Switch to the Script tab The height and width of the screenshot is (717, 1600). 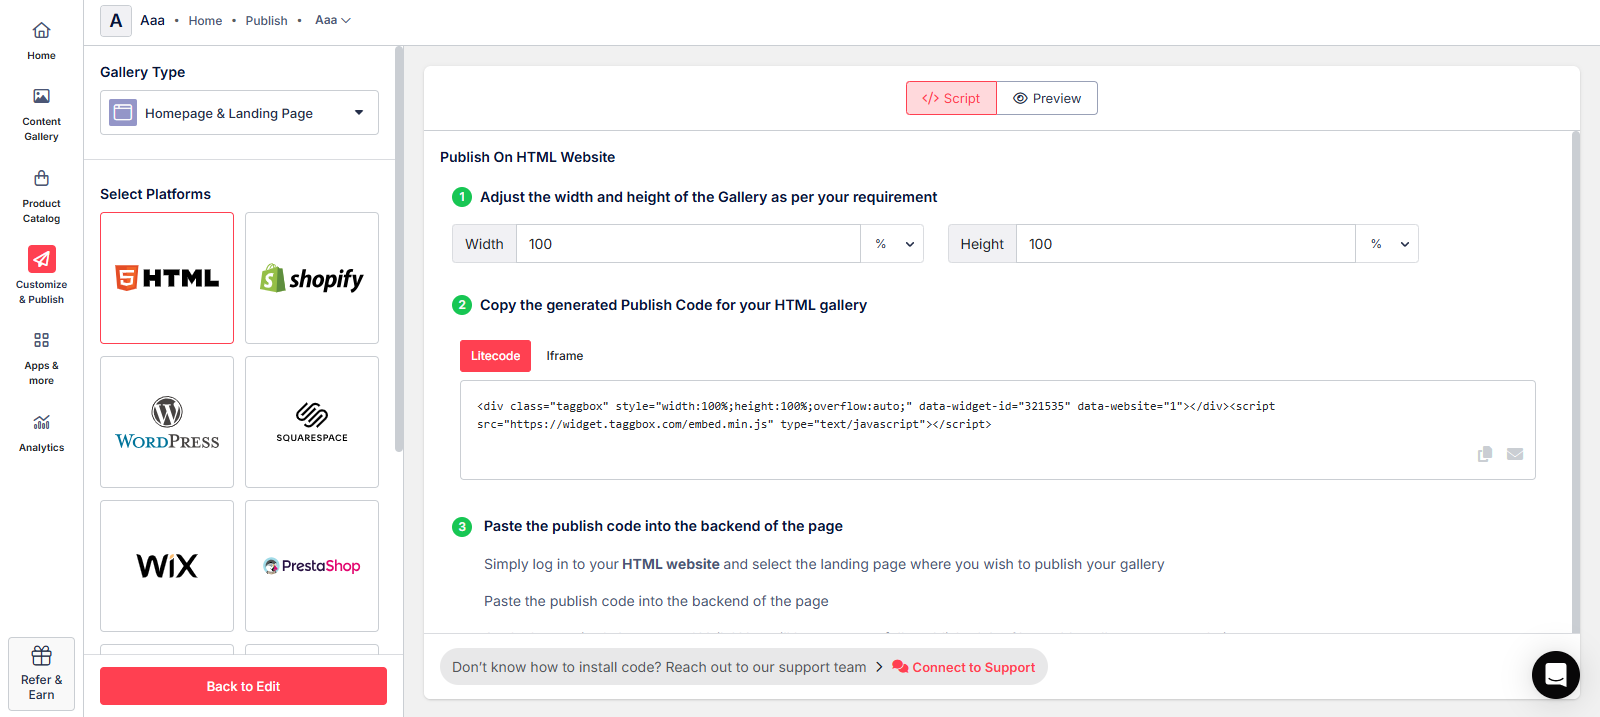[x=951, y=98]
